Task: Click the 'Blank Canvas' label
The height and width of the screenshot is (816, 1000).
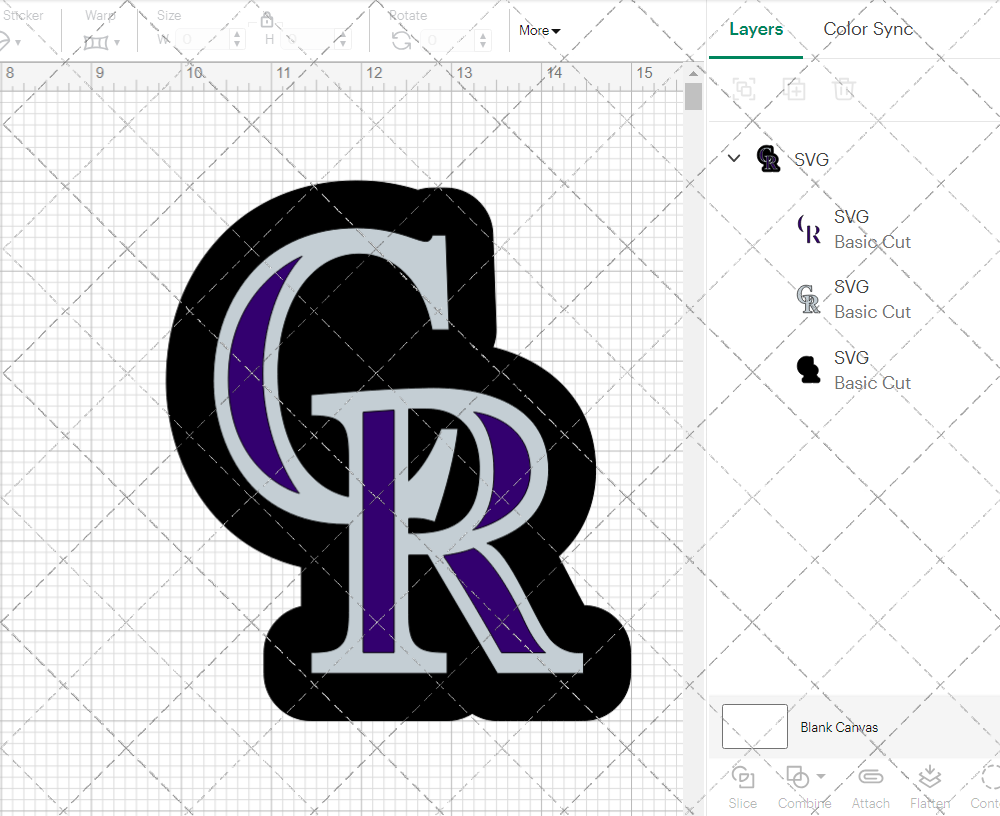Action: [x=839, y=727]
